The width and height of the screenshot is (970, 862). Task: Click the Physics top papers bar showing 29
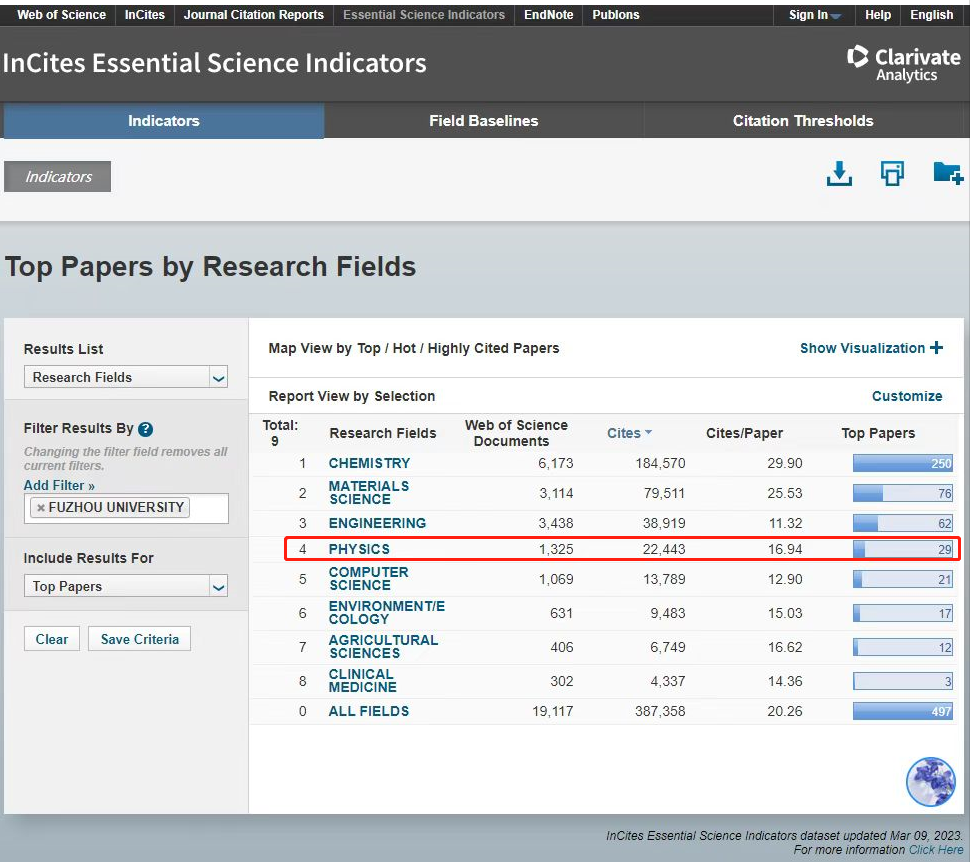click(902, 549)
